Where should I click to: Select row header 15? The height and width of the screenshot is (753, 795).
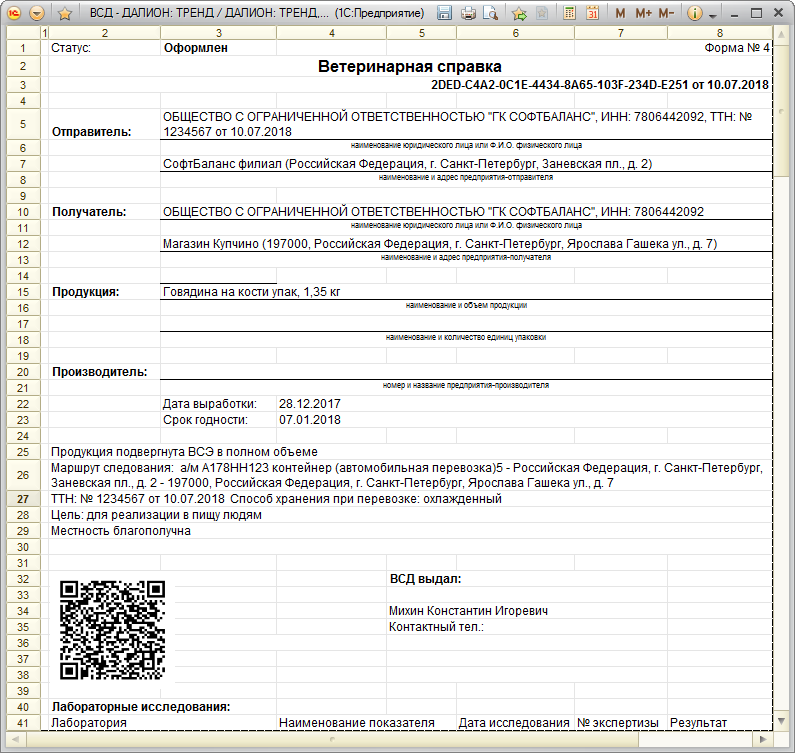(x=23, y=292)
